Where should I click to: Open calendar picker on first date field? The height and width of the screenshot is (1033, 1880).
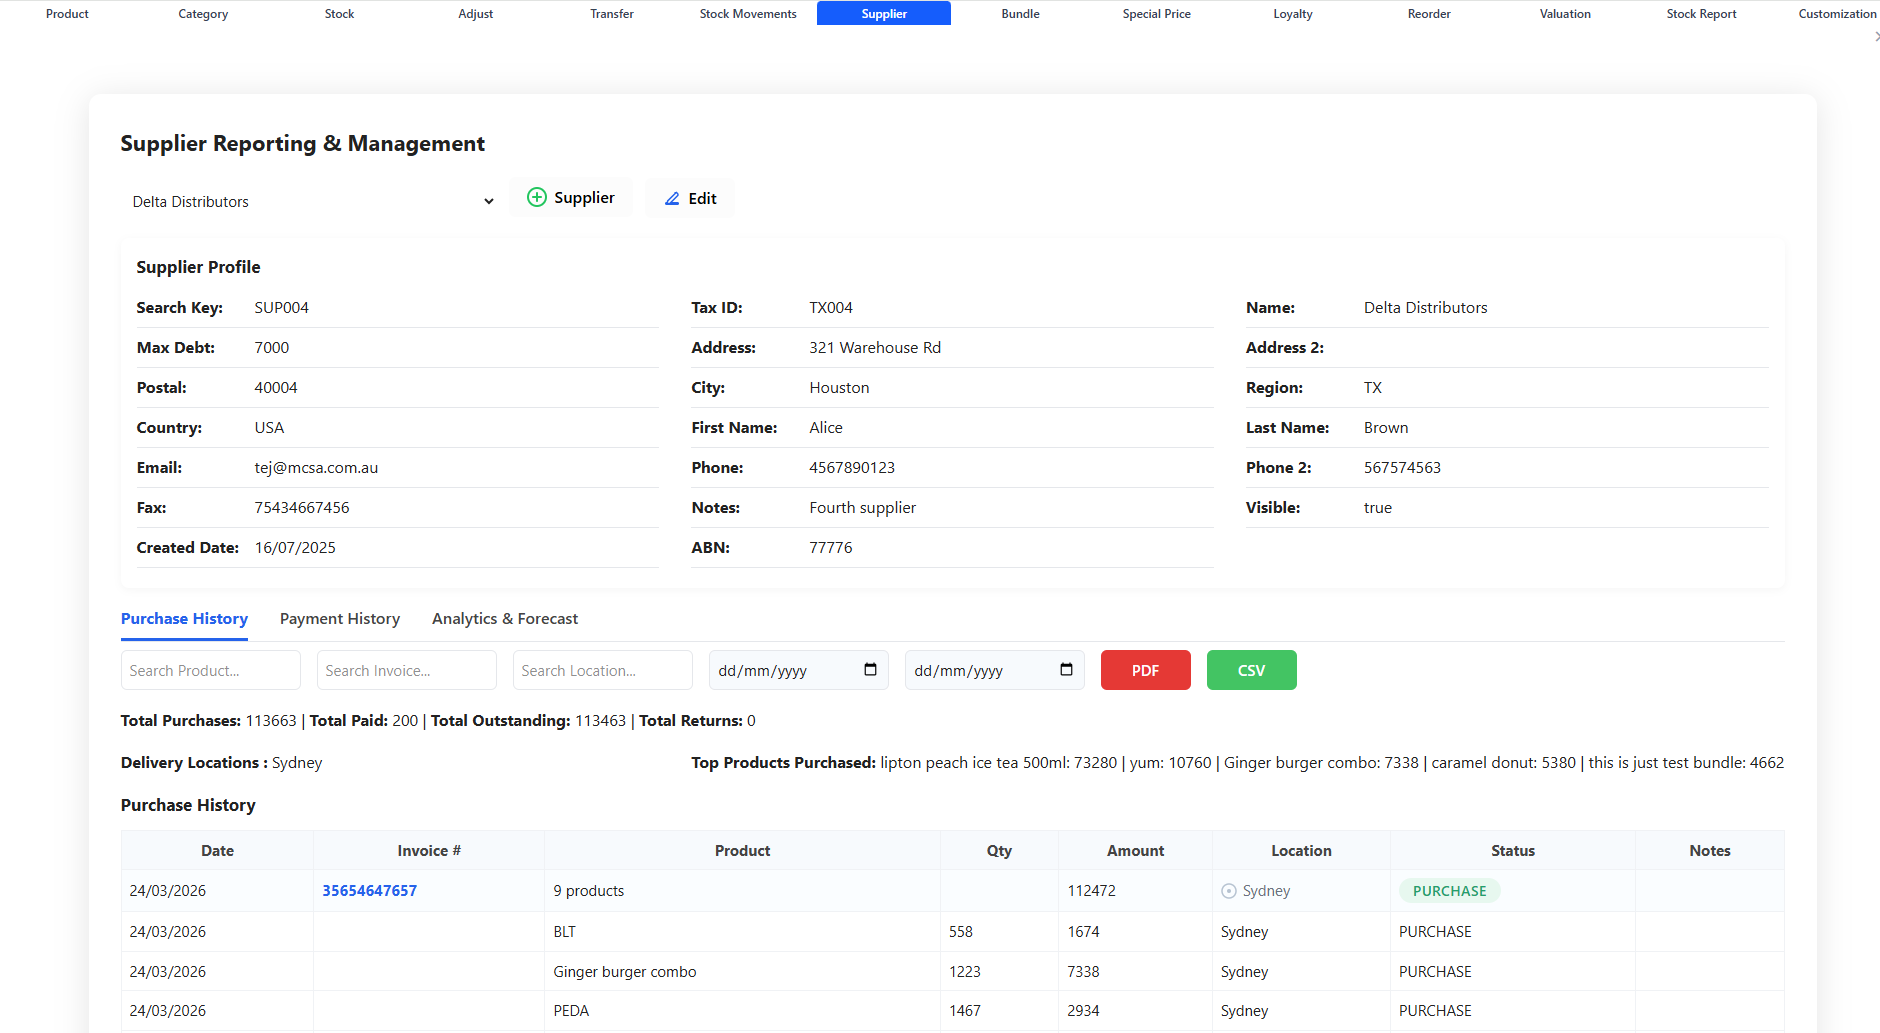click(x=870, y=670)
